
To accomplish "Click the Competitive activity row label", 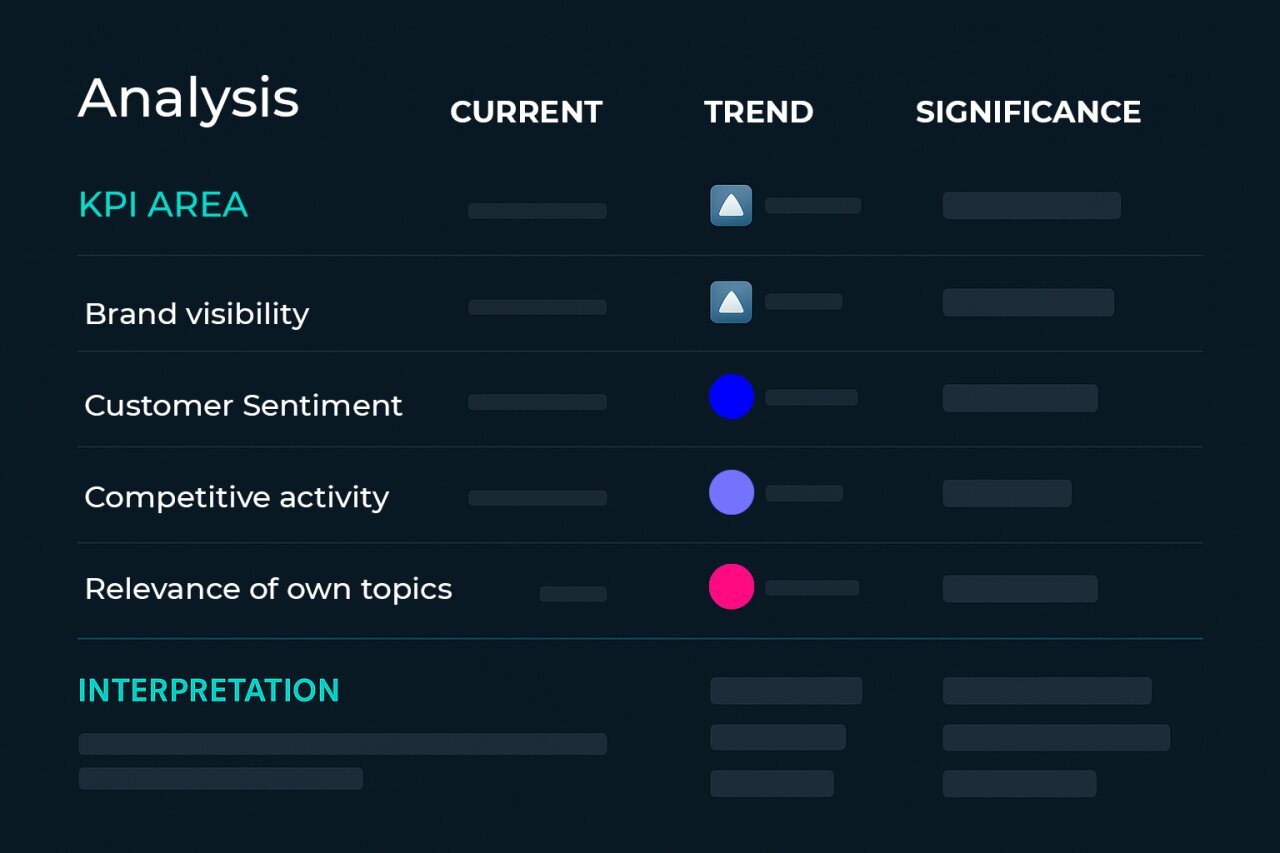I will click(236, 497).
